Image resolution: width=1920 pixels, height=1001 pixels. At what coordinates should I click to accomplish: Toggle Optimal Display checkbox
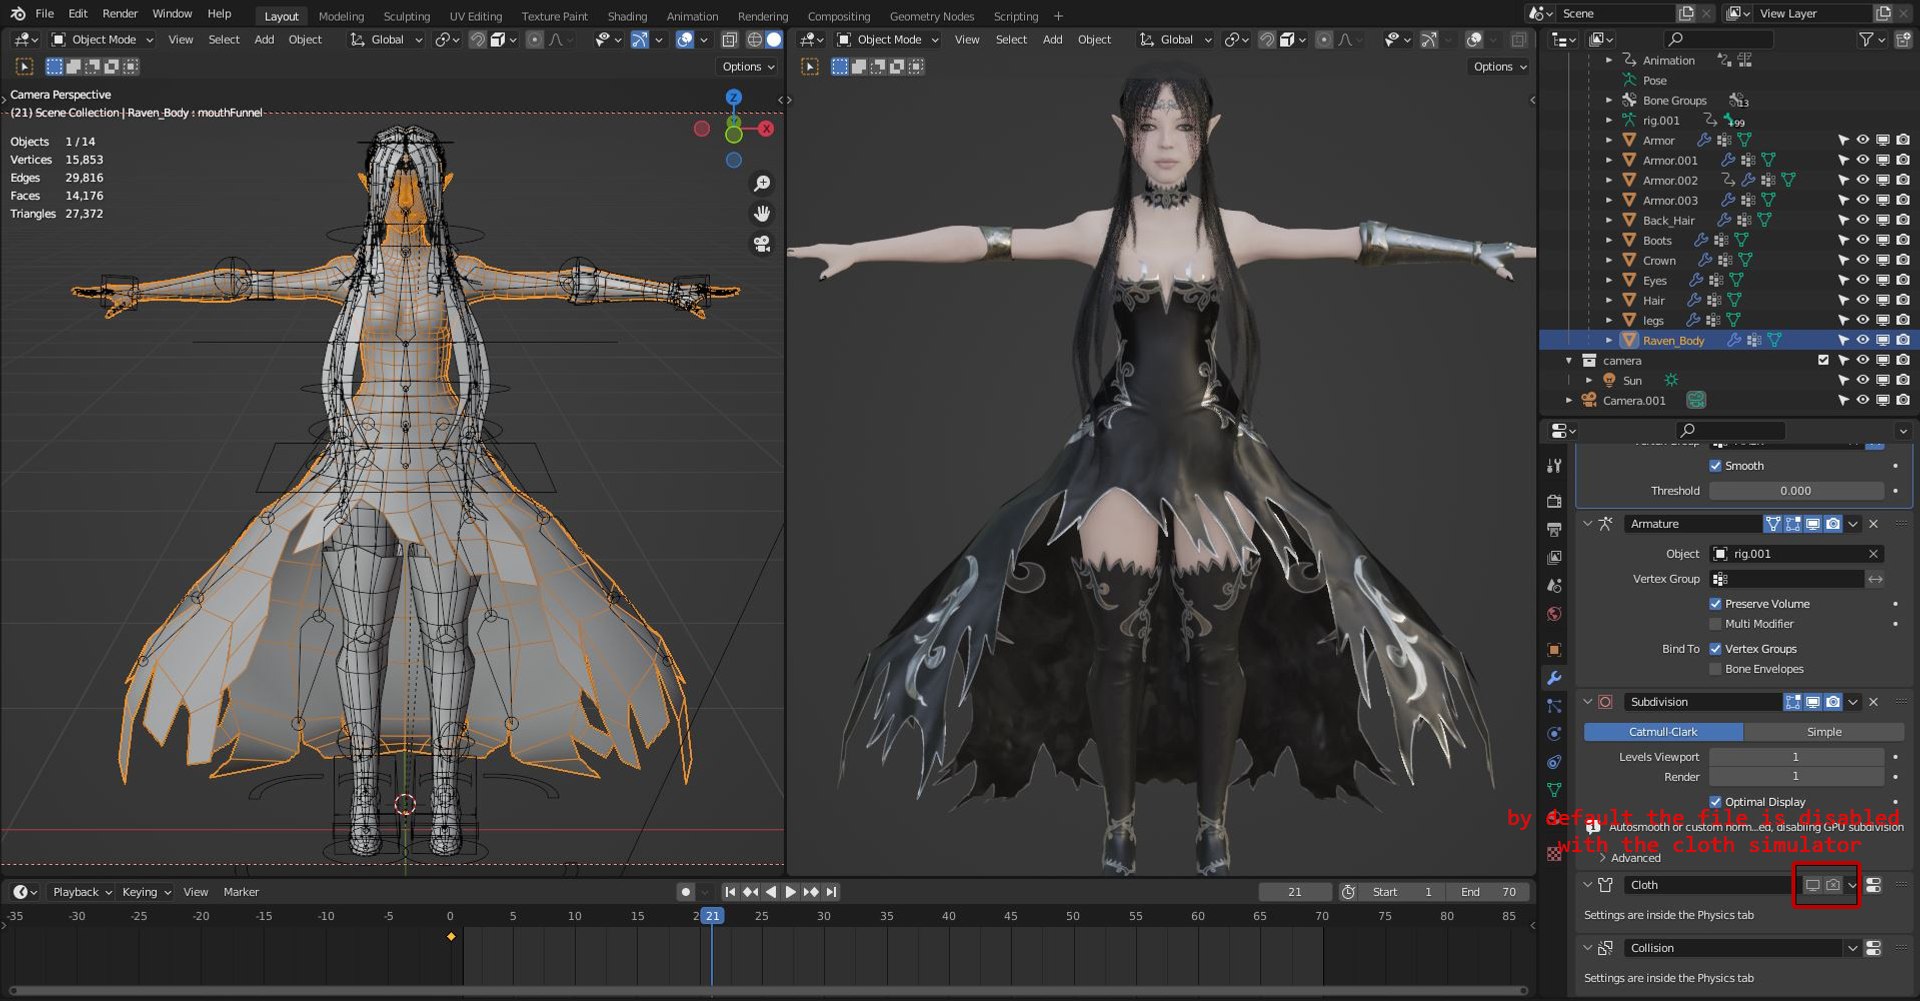pyautogui.click(x=1716, y=802)
